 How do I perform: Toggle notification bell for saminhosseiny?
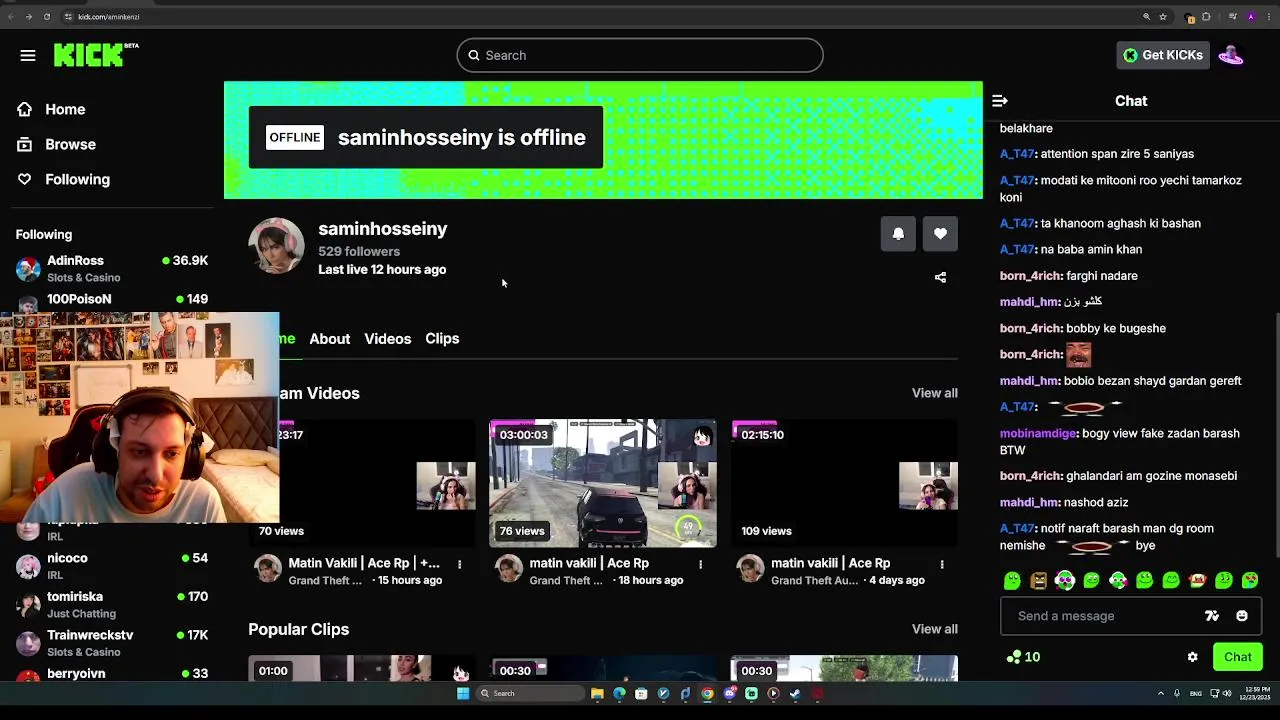[x=898, y=234]
